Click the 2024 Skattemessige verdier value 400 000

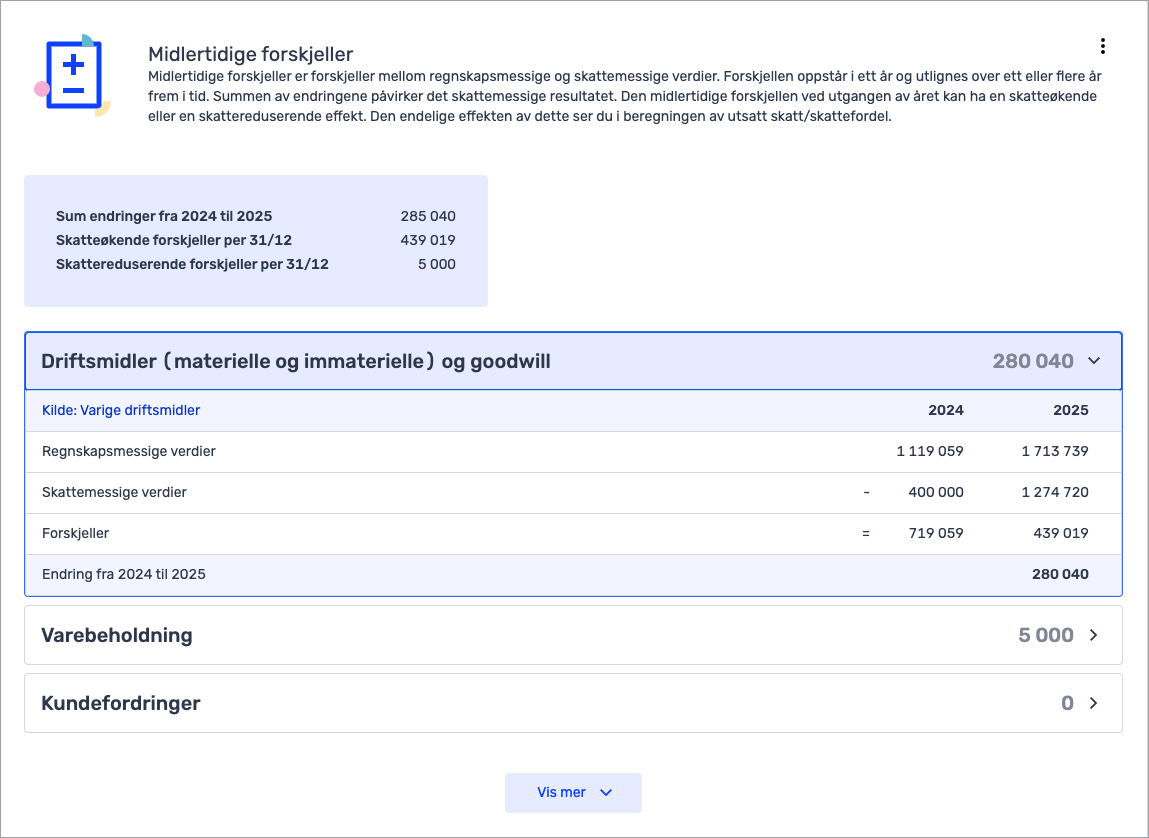[x=936, y=492]
